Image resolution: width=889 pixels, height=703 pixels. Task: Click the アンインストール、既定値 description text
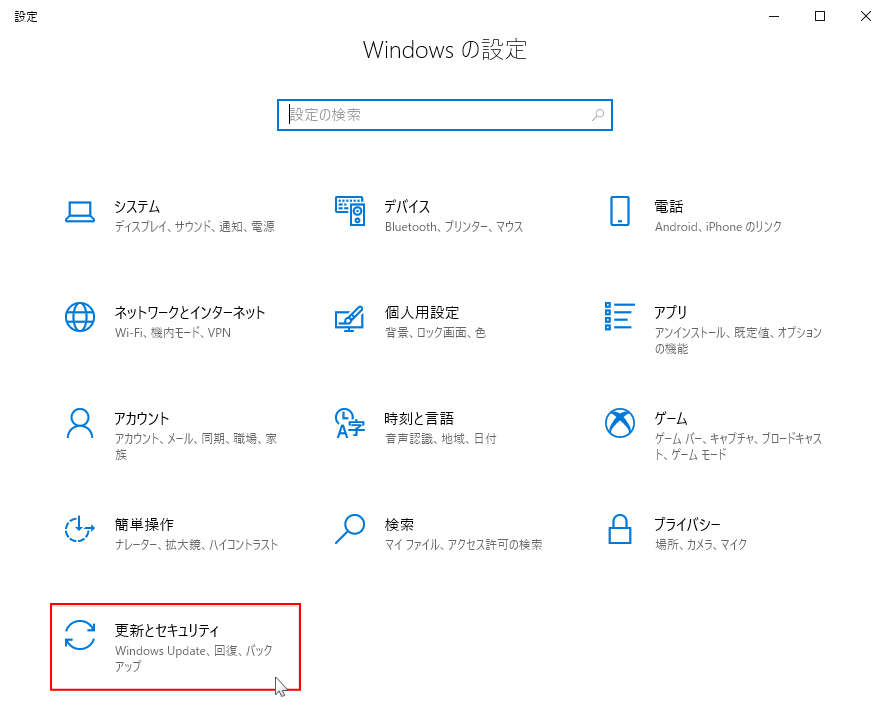click(738, 340)
